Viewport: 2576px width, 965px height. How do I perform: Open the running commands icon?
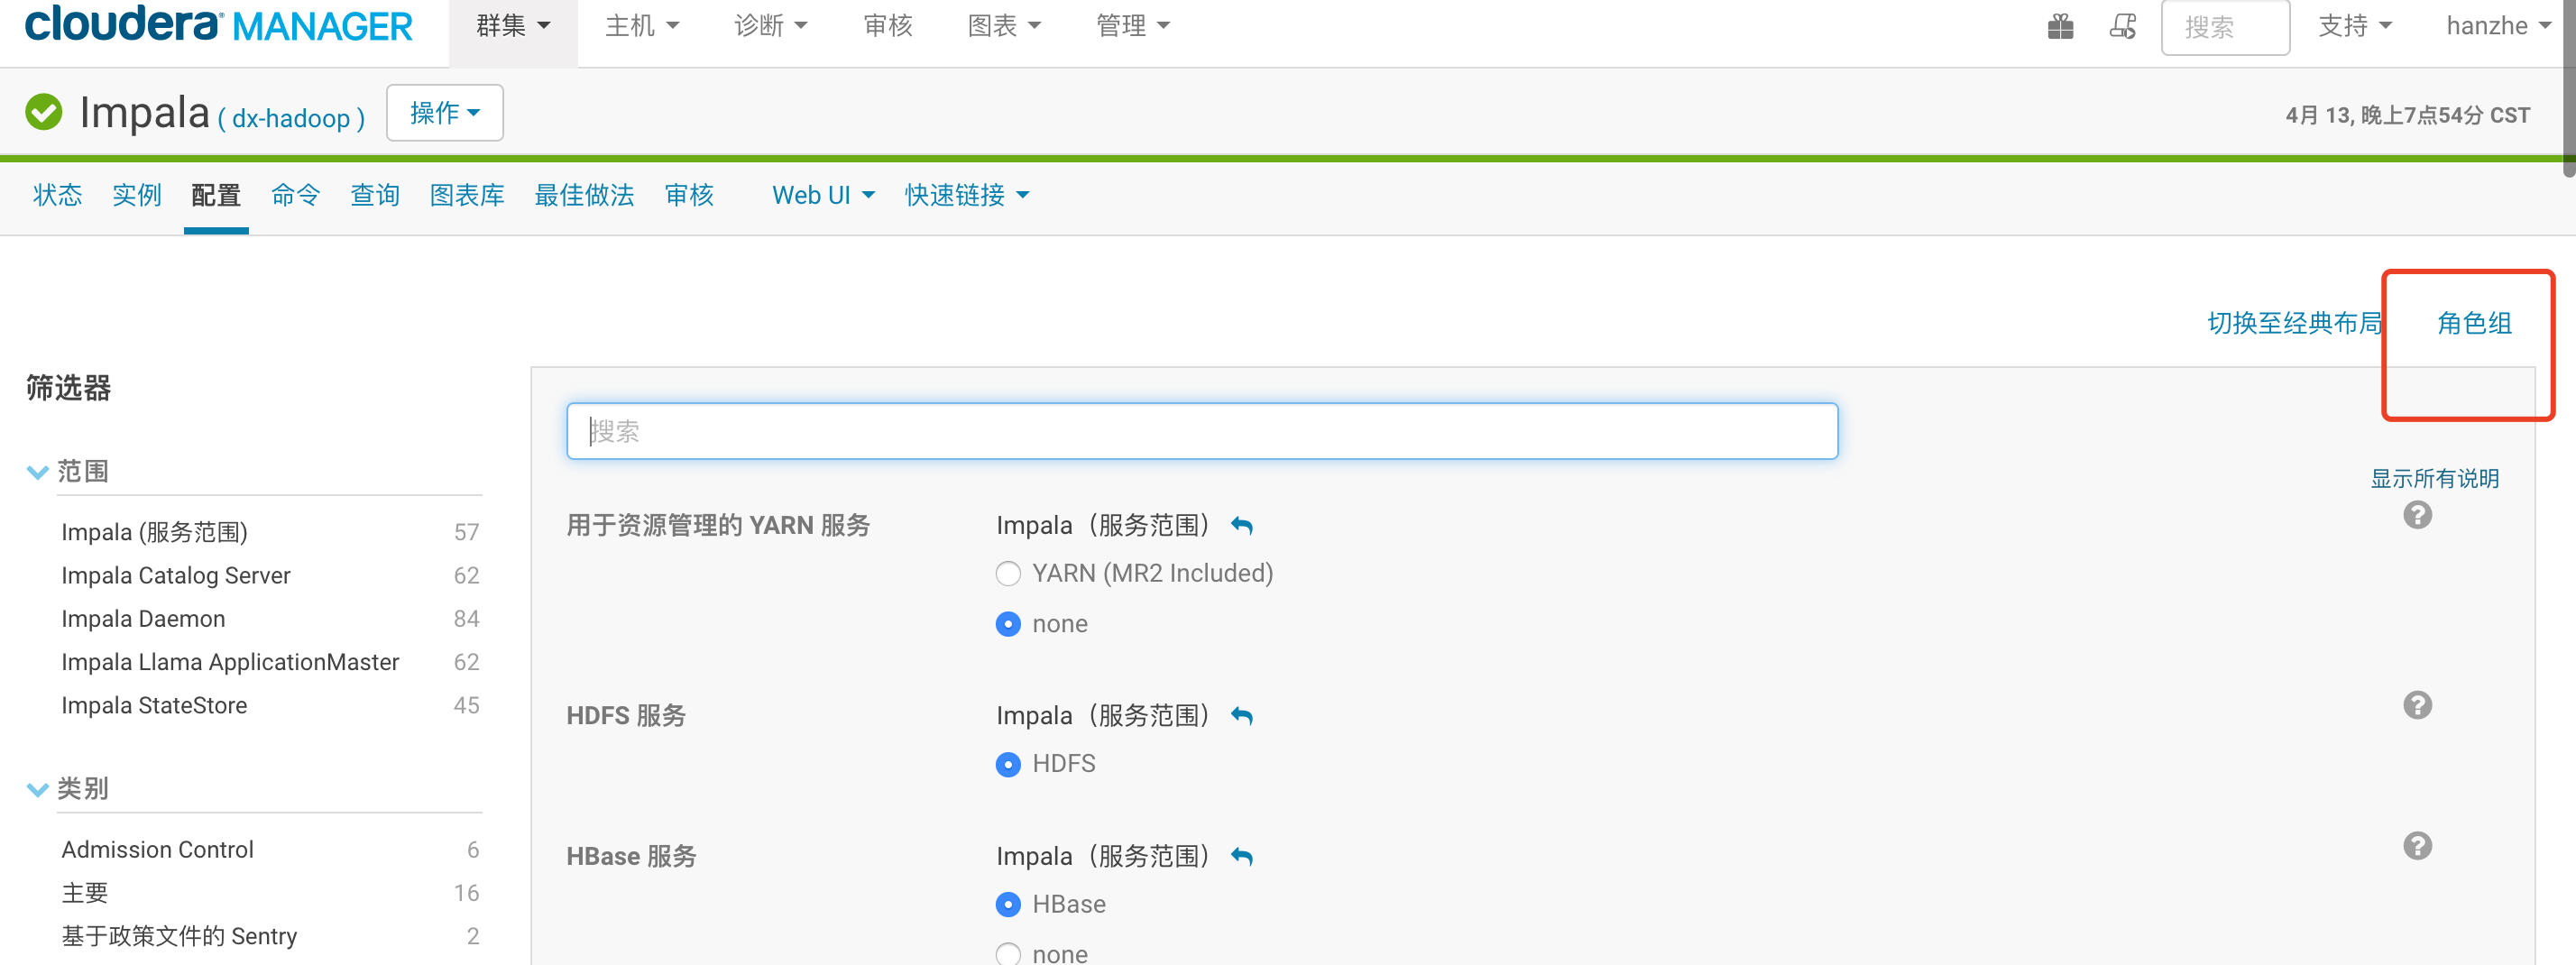point(2122,26)
